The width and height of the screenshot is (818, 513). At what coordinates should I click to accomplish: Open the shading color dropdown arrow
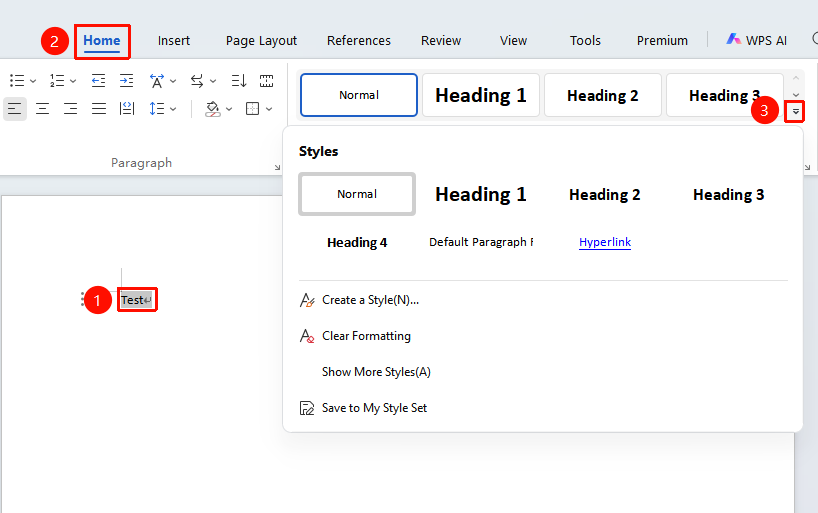(228, 109)
